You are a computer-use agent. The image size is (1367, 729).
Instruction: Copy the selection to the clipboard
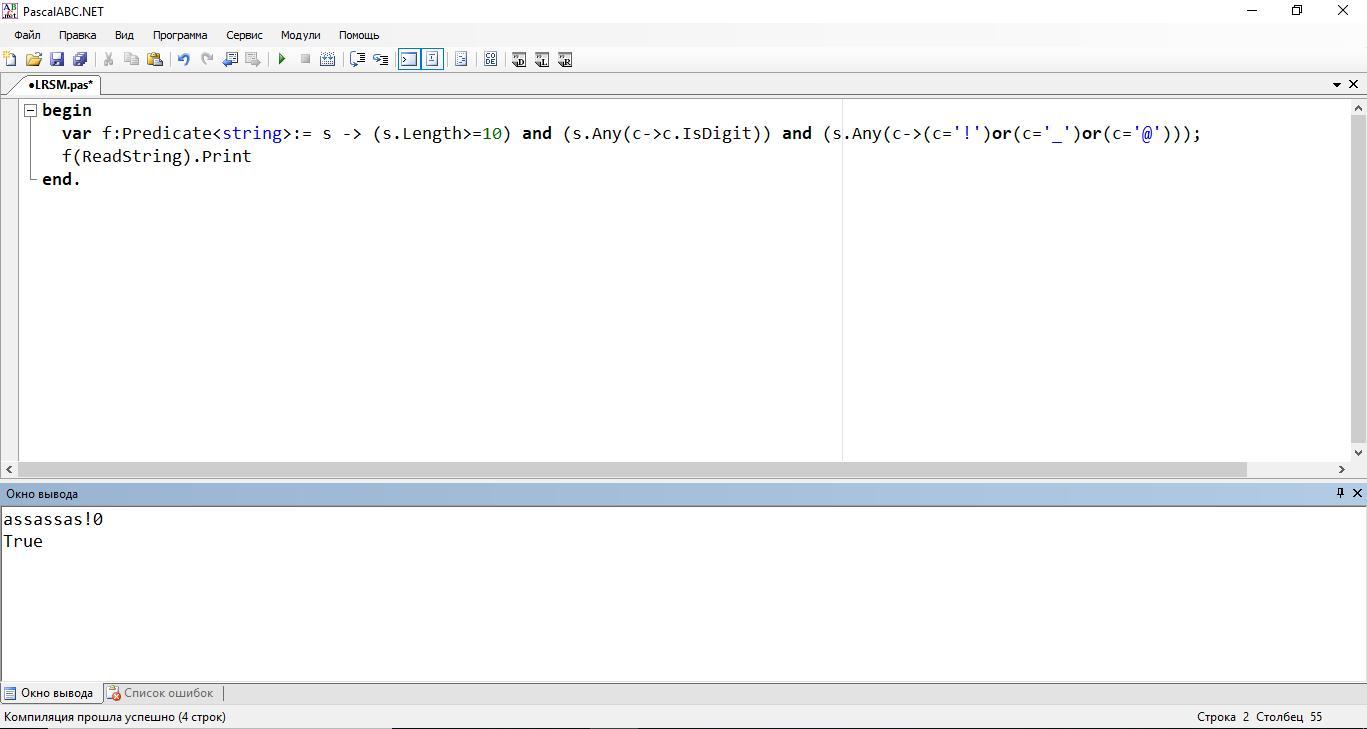131,60
